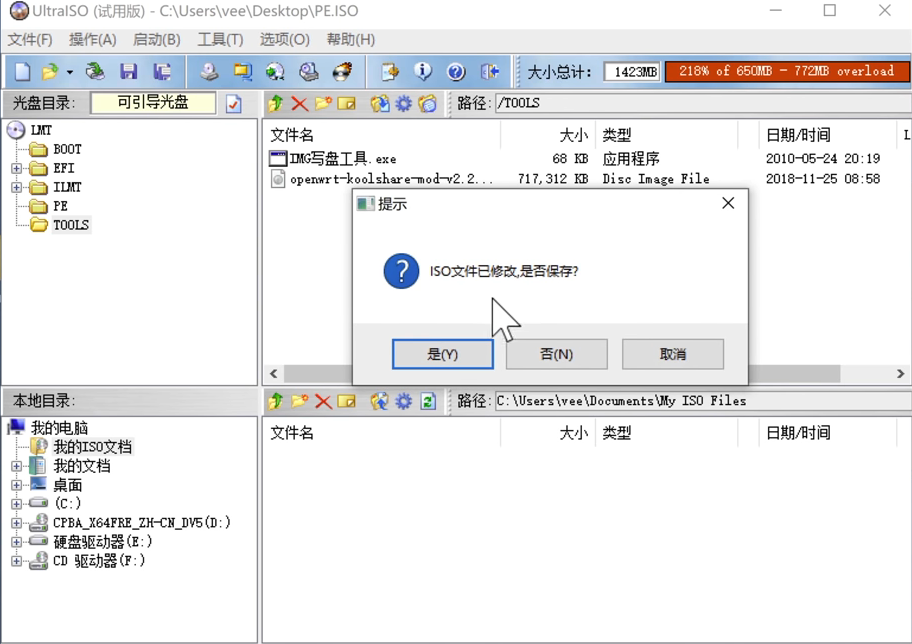Click New Folder icon in local directory toolbar
This screenshot has height=644, width=912.
(x=299, y=401)
